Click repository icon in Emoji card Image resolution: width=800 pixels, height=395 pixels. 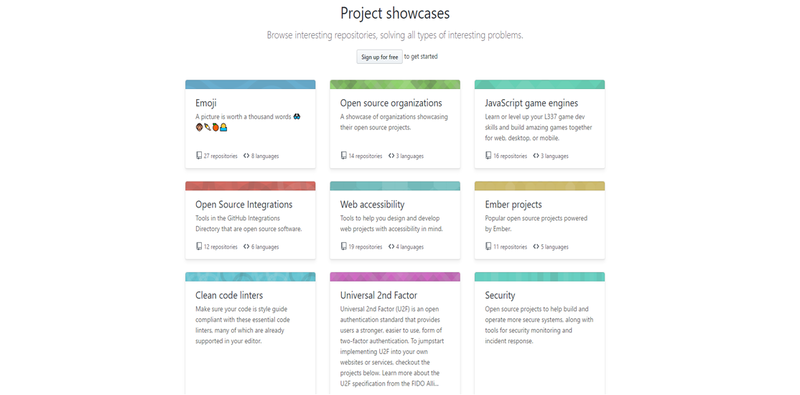199,155
